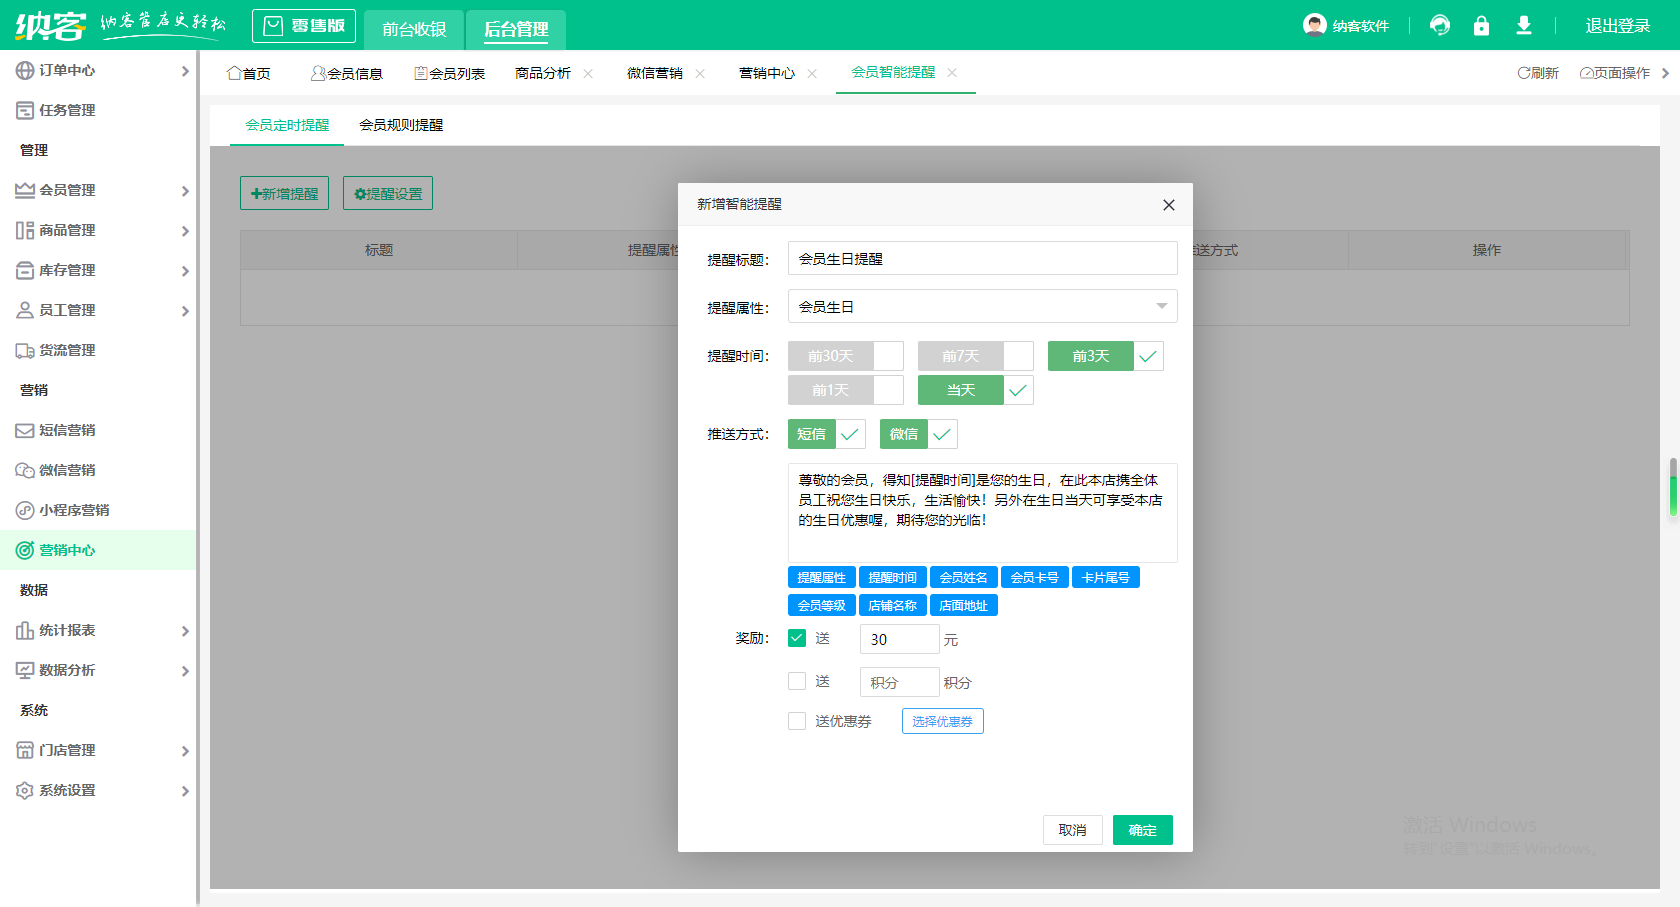Click the 门店管理 store icon
Viewport: 1680px width, 907px height.
point(25,750)
